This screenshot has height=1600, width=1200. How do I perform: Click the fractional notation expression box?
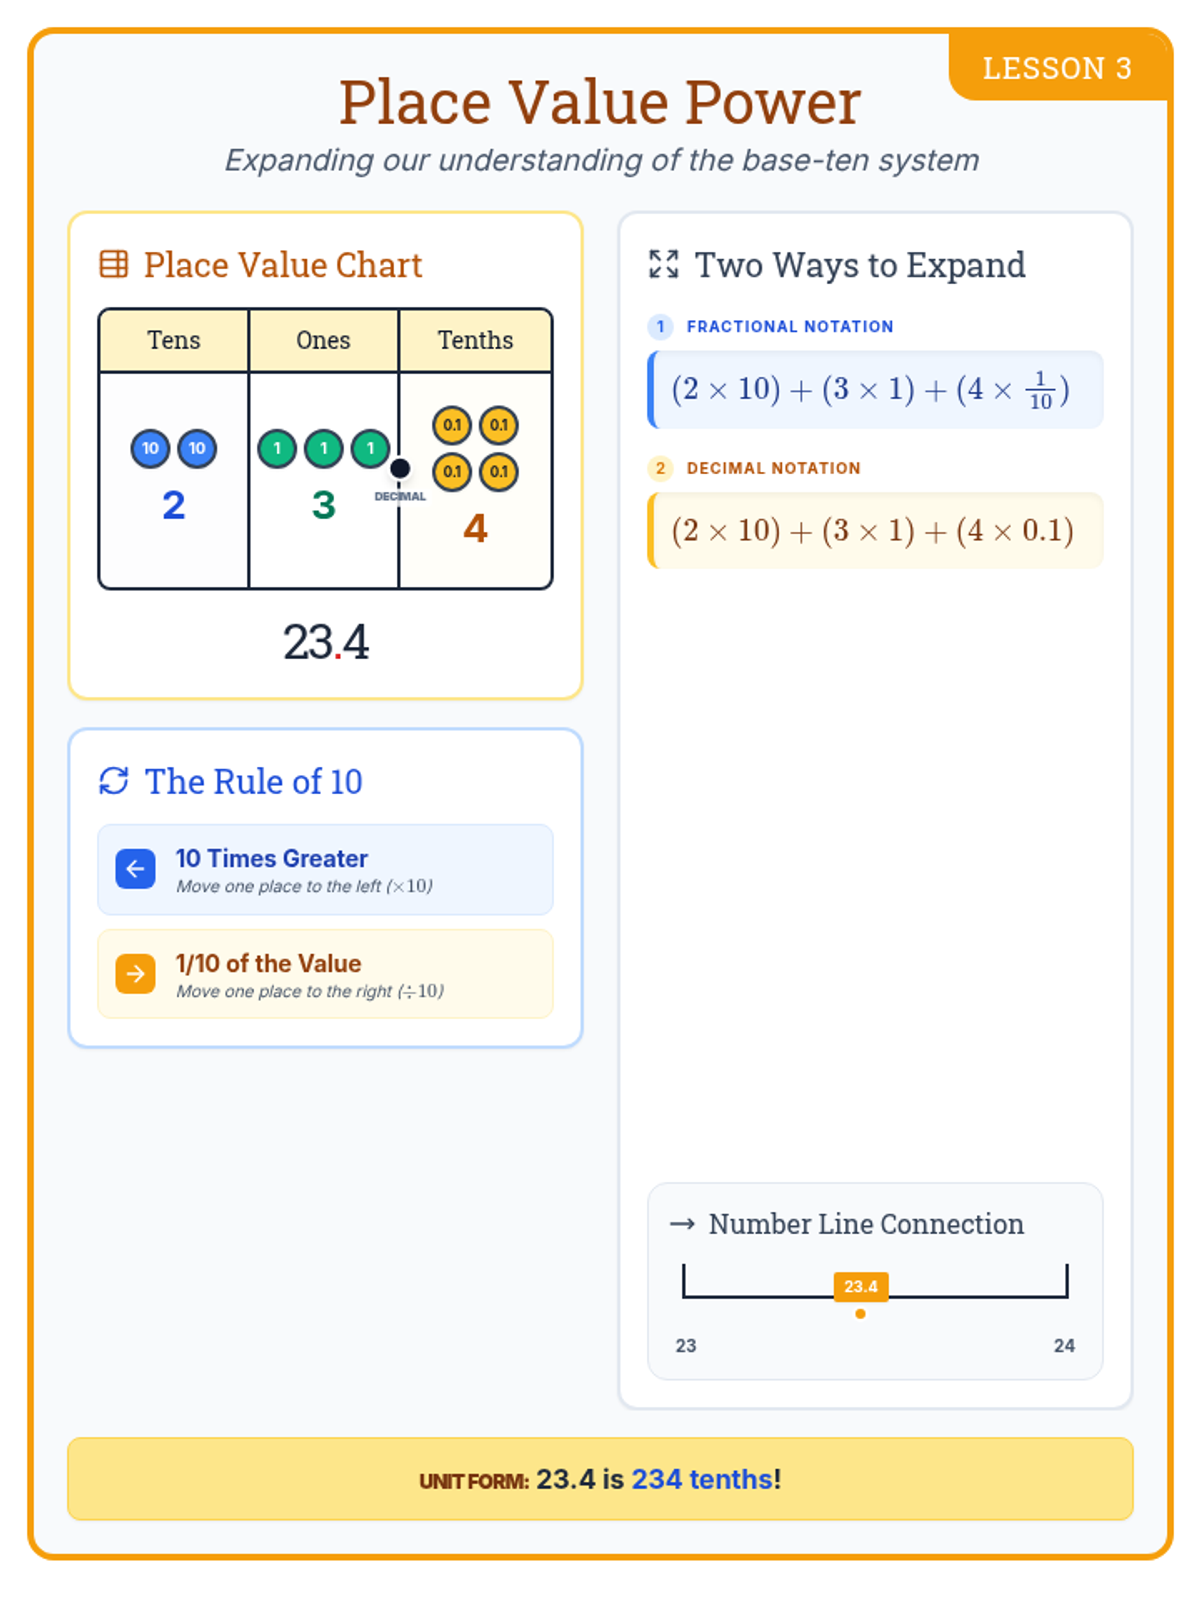[x=875, y=390]
